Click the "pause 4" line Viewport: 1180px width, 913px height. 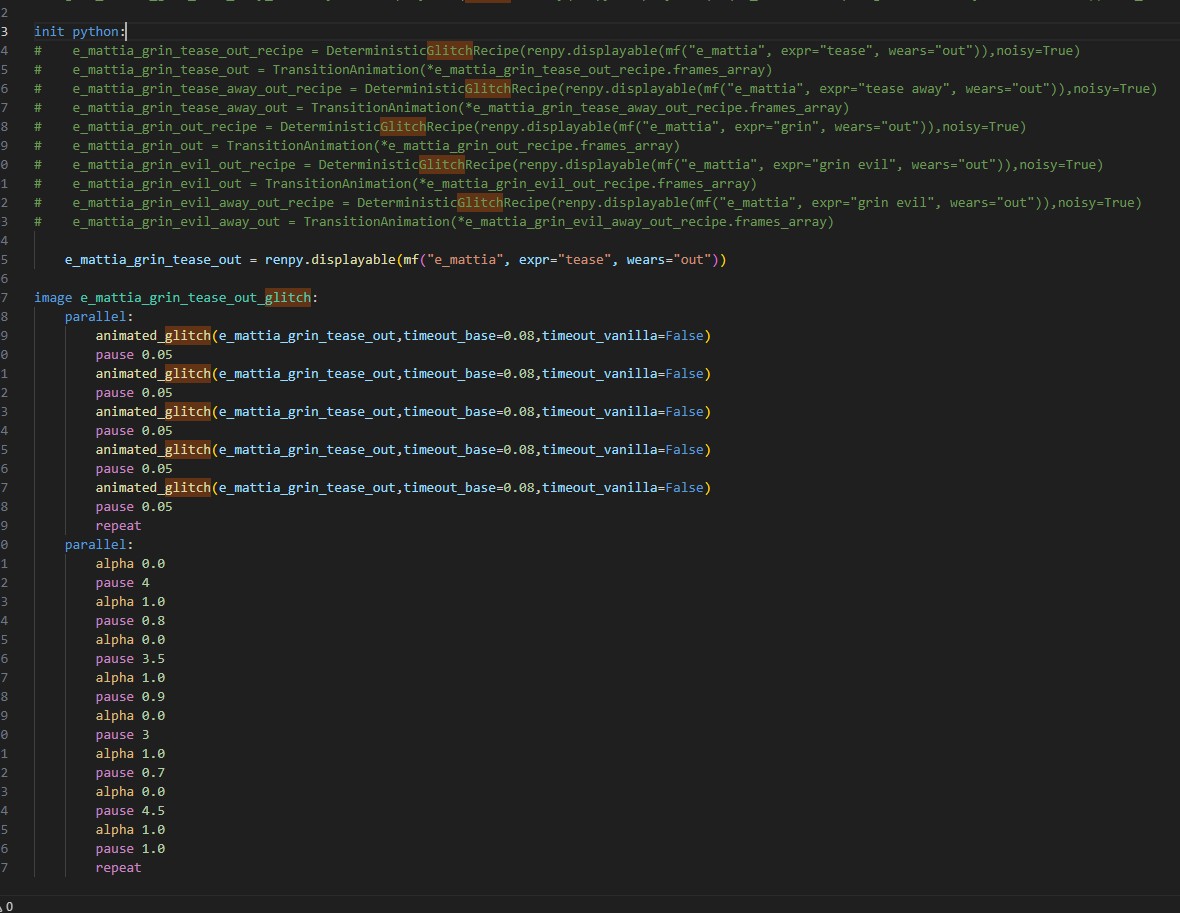tap(123, 583)
